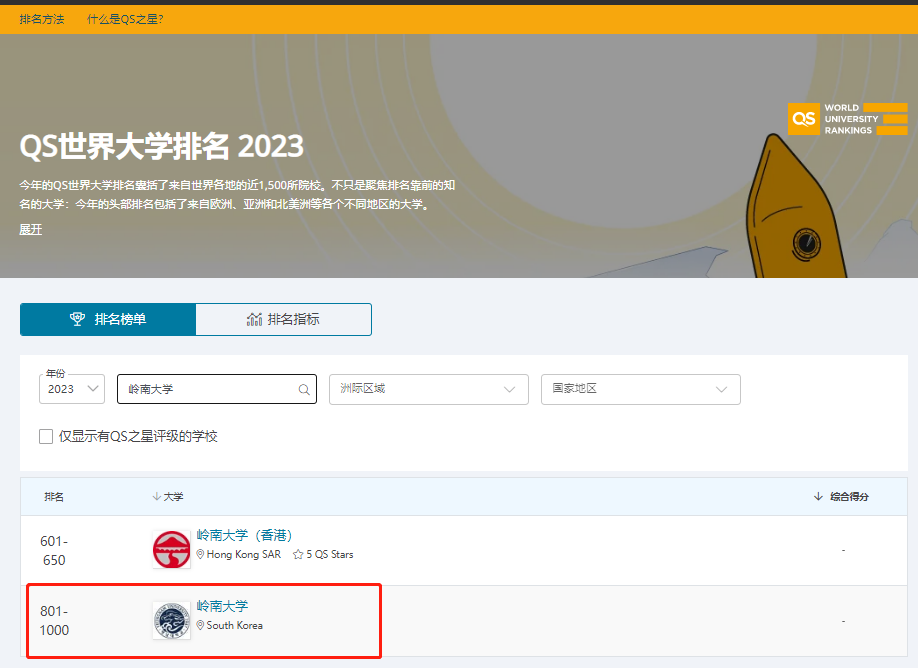Viewport: 918px width, 668px height.
Task: Click the 801-1000 rank cell
Action: 54,621
